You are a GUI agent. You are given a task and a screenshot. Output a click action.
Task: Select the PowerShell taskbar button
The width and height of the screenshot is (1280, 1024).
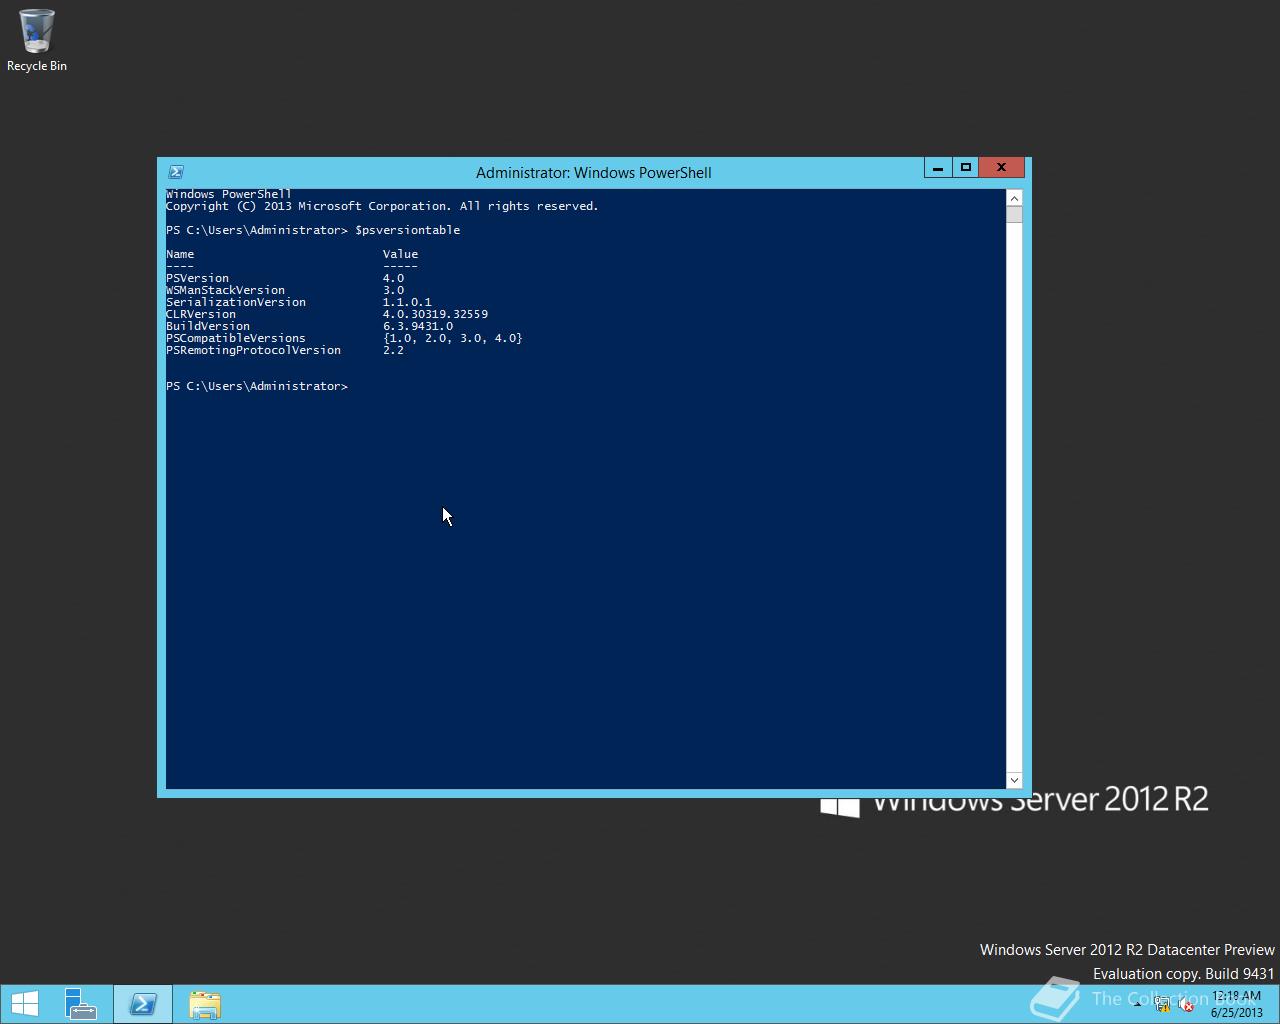pyautogui.click(x=142, y=1004)
